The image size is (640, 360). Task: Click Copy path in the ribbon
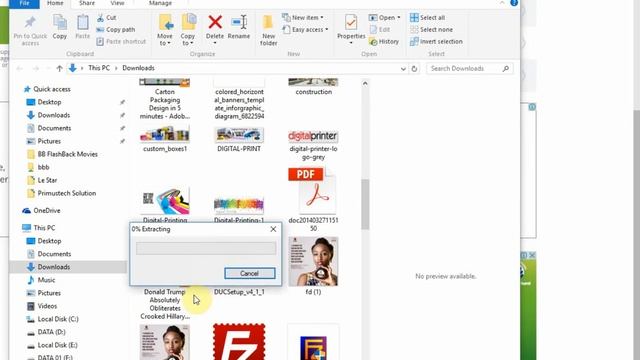(x=116, y=29)
